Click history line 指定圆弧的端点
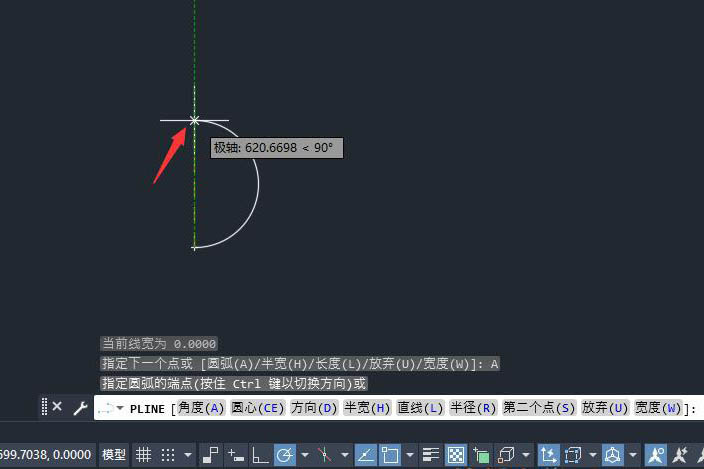This screenshot has height=469, width=704. (x=234, y=383)
